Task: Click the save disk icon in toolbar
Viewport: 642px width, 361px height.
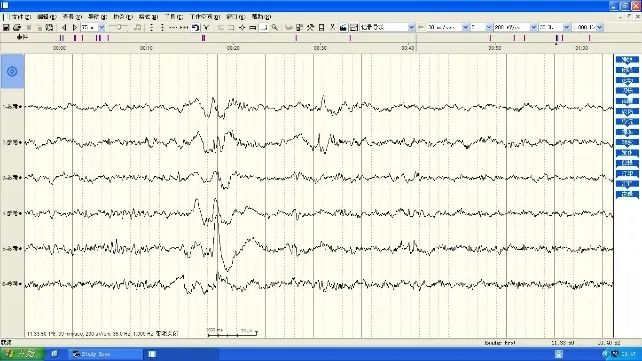Action: [6, 27]
